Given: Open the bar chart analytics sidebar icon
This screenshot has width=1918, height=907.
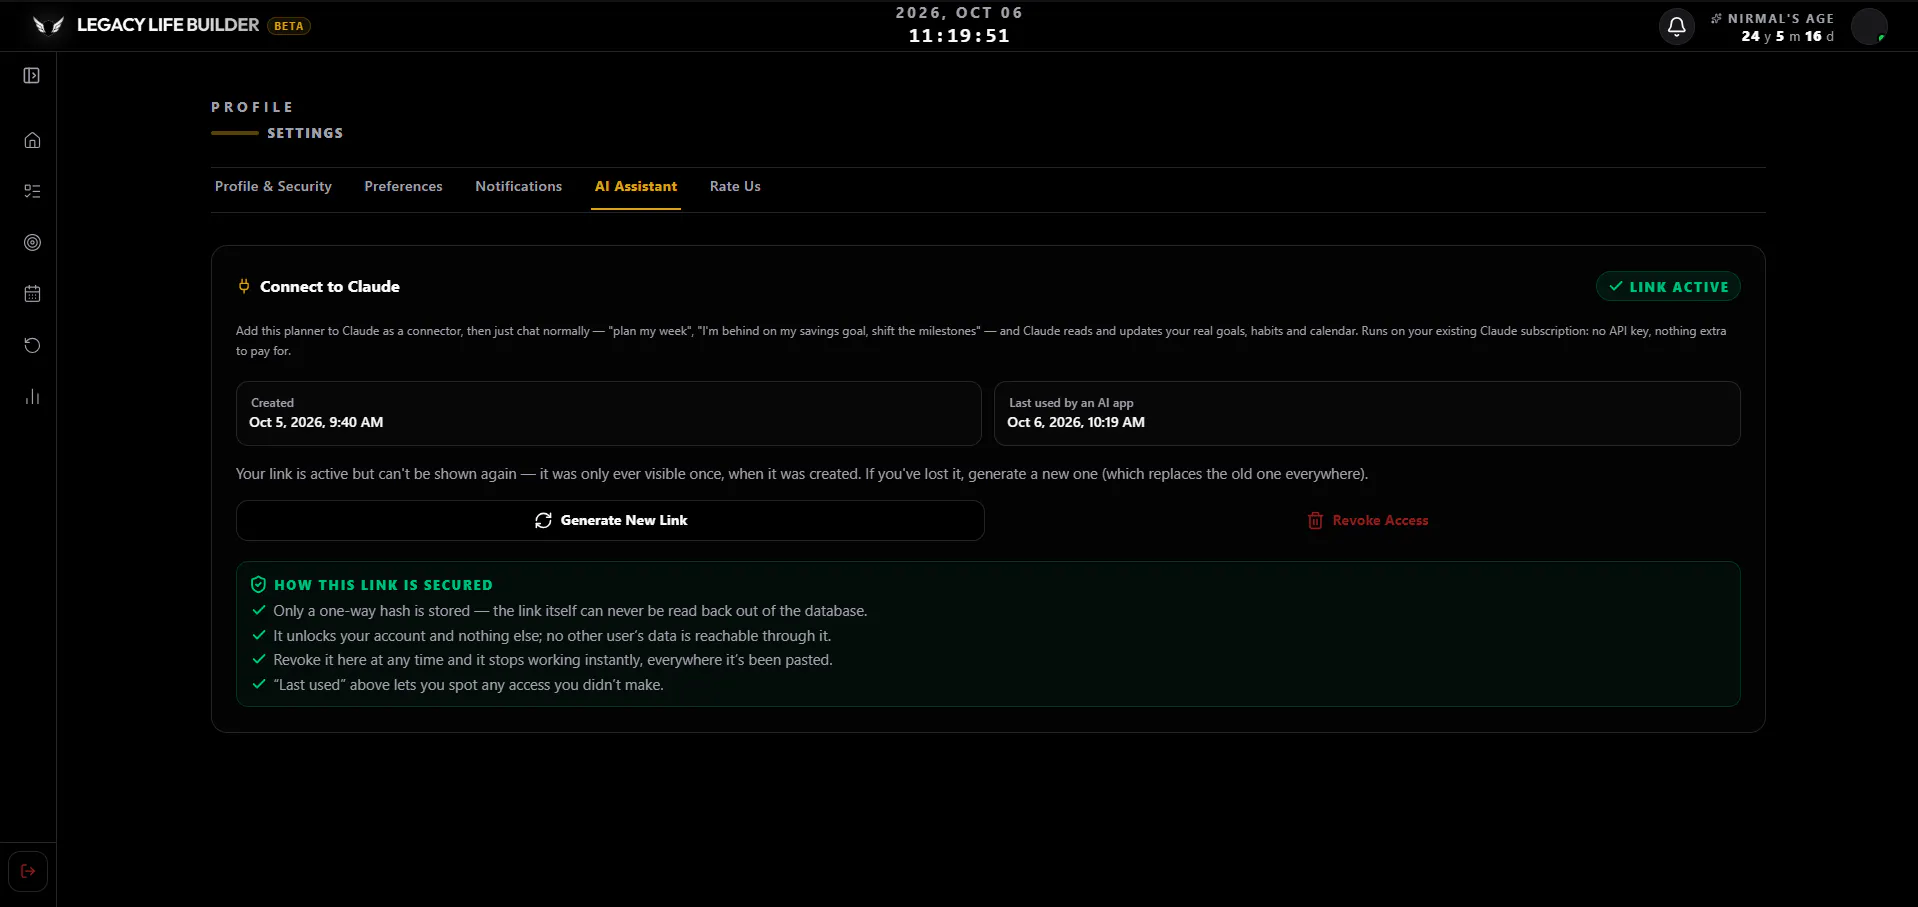Looking at the screenshot, I should pyautogui.click(x=32, y=397).
